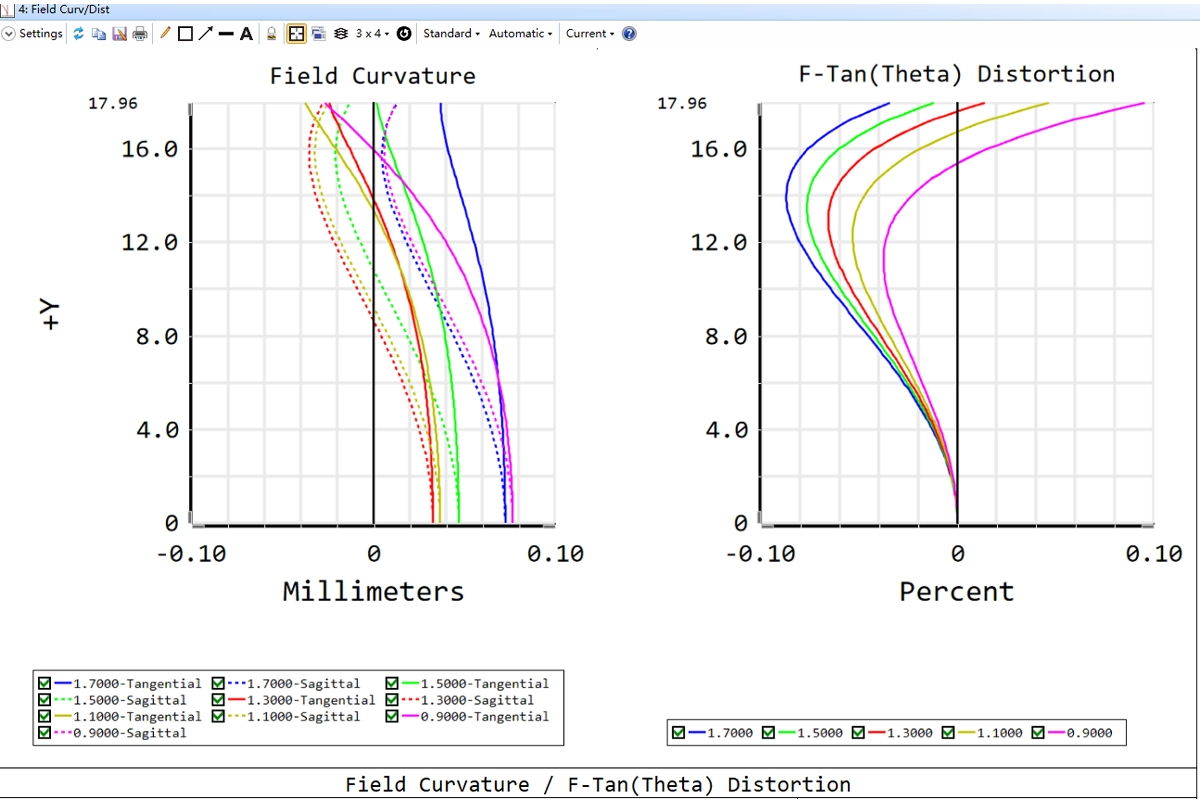Click the print icon
Viewport: 1200px width, 800px height.
(x=140, y=34)
